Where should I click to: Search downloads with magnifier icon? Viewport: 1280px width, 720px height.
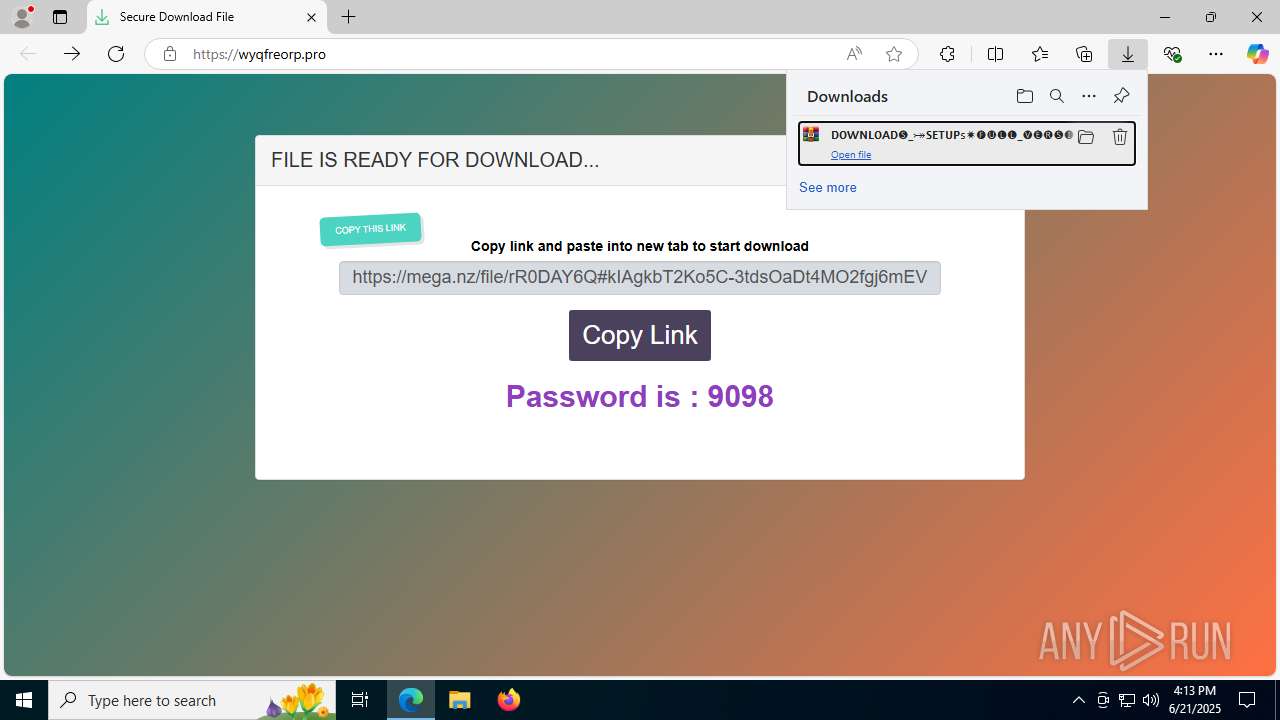coord(1057,96)
